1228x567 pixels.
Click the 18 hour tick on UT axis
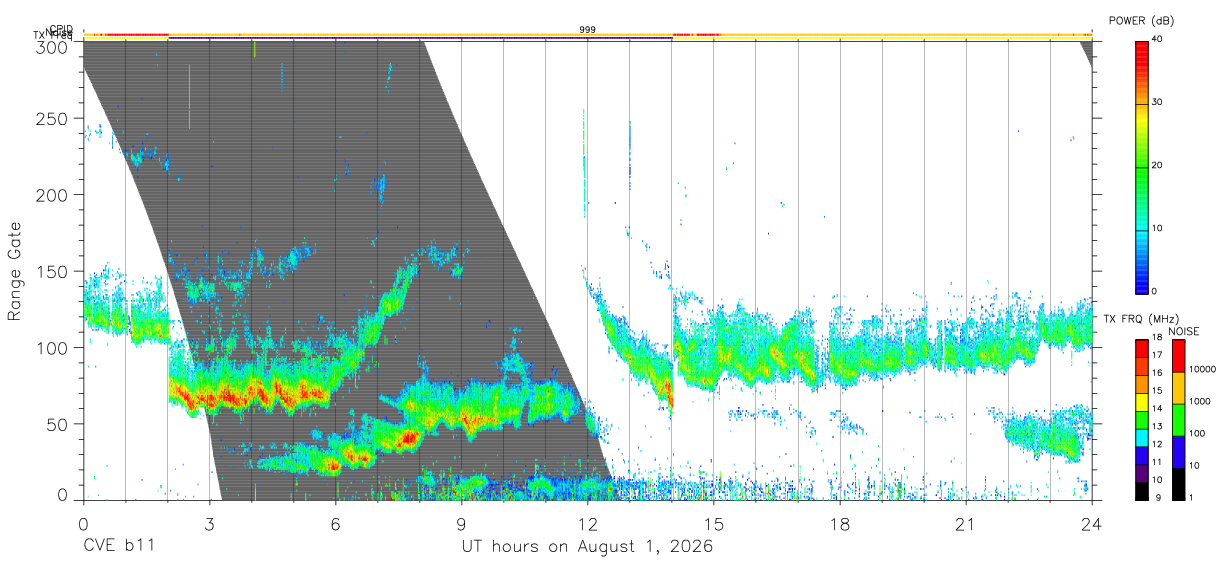point(840,524)
